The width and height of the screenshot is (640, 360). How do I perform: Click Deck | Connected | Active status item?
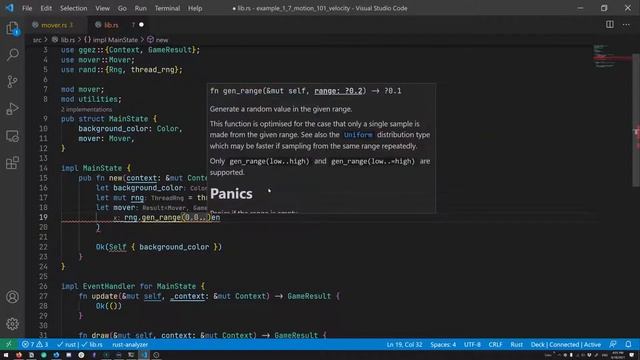tap(565, 344)
